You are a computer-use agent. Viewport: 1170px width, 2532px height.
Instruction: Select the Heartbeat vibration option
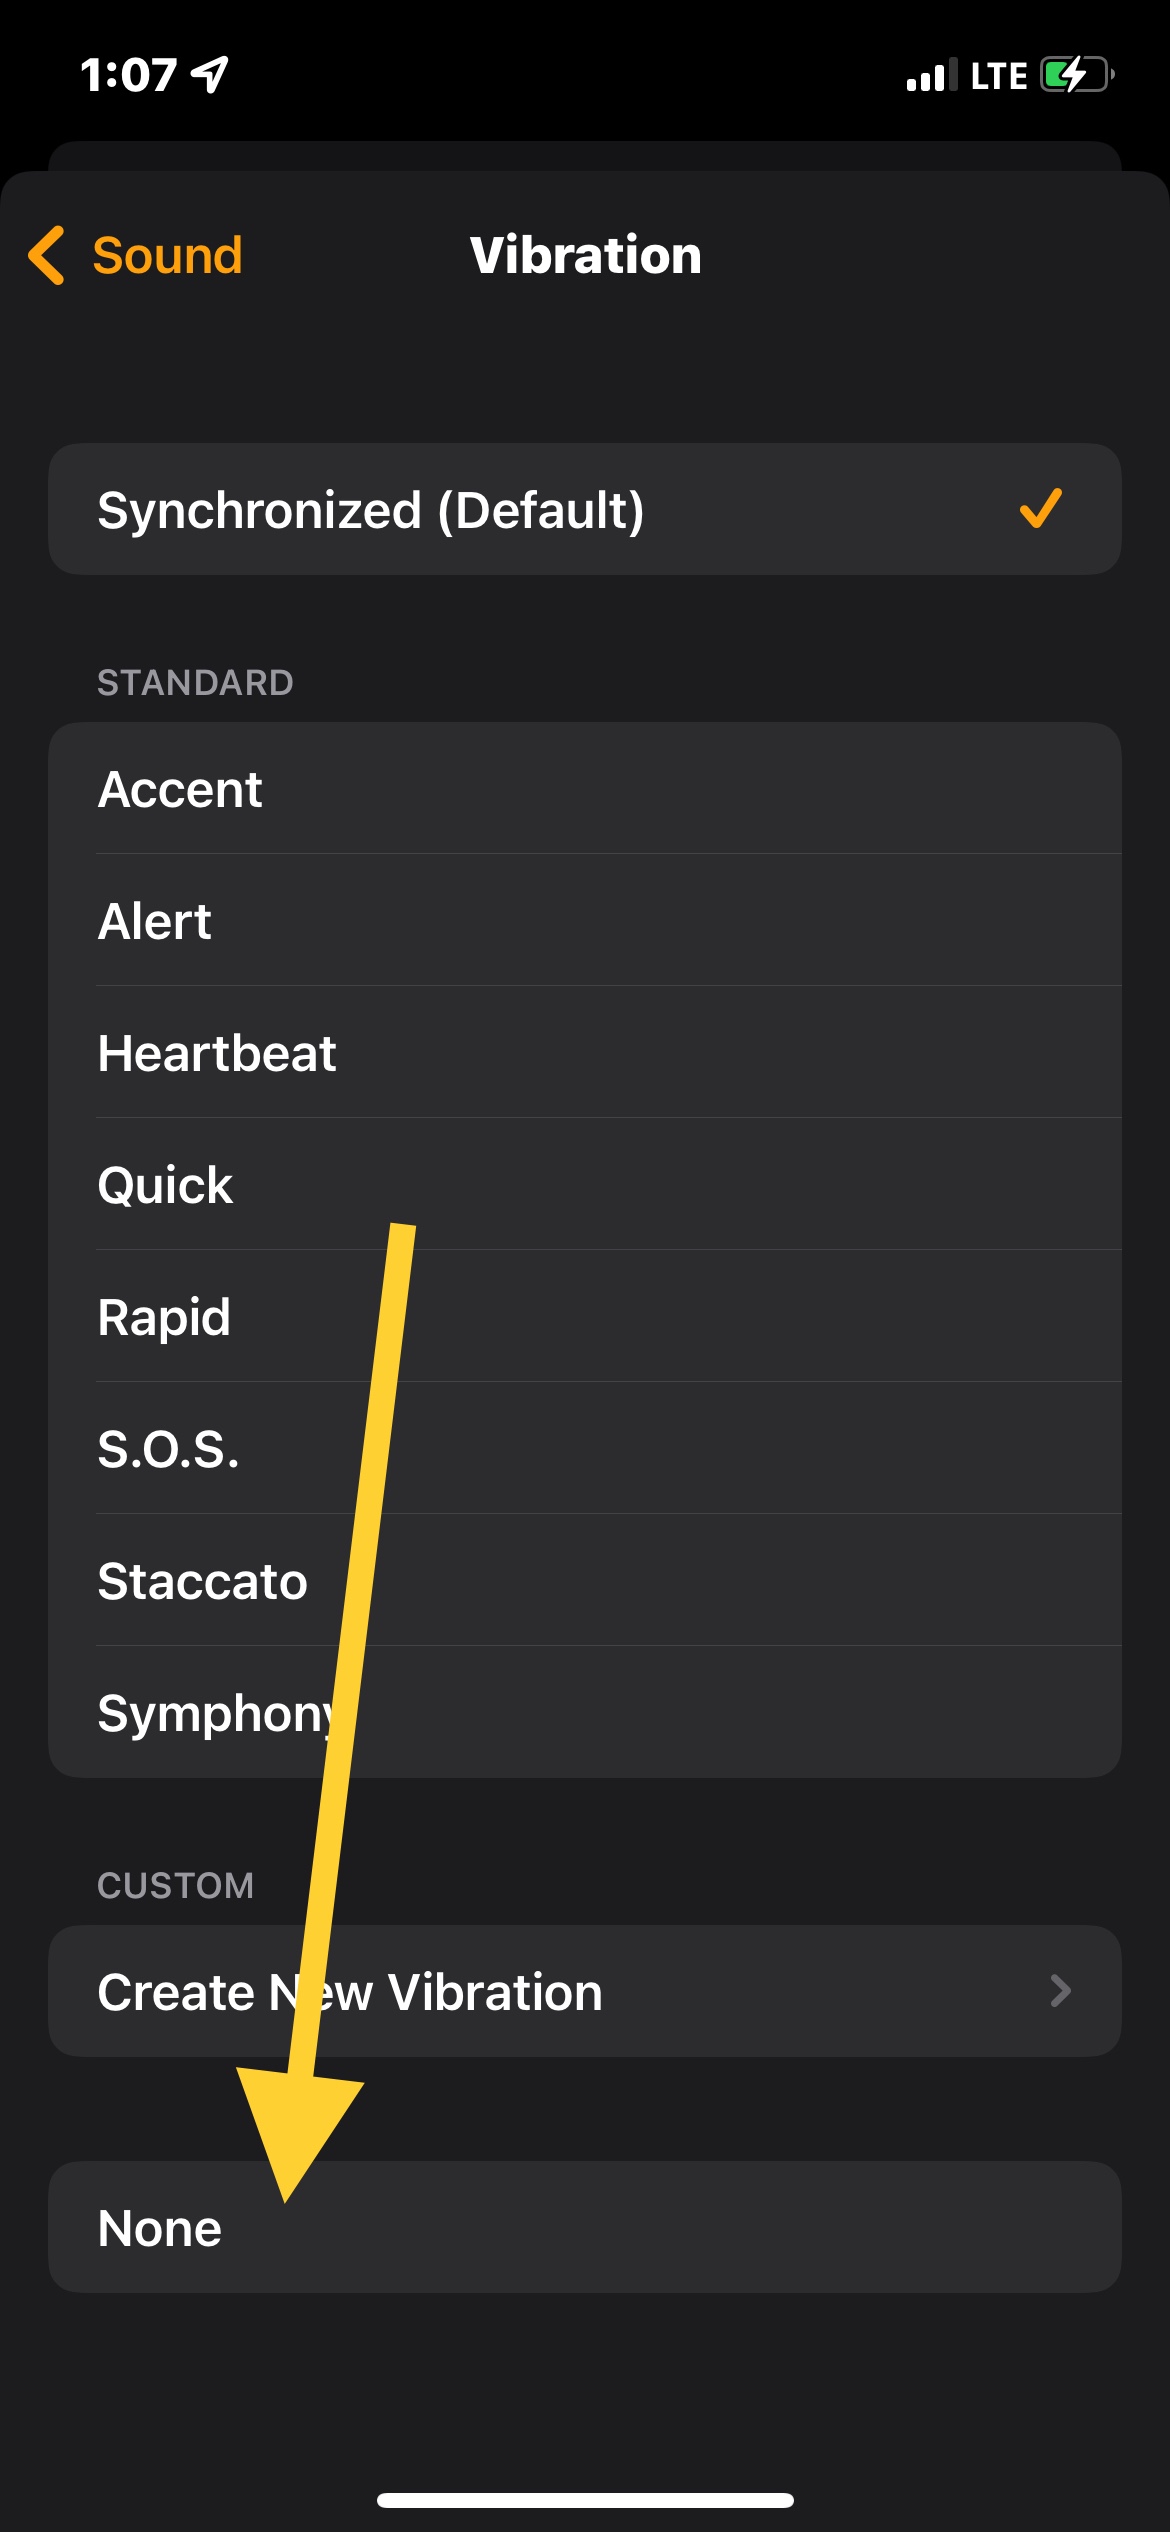click(x=217, y=1053)
